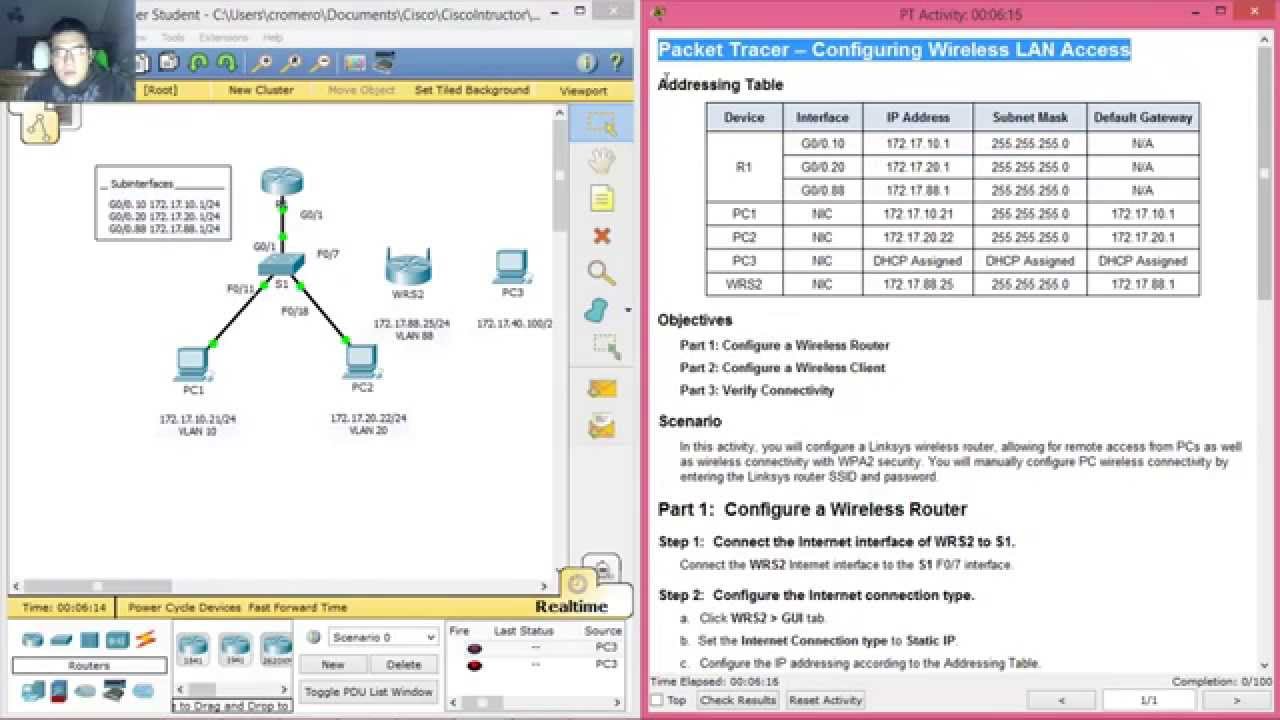Click the Paste toolbar icon
The height and width of the screenshot is (720, 1280).
click(168, 63)
